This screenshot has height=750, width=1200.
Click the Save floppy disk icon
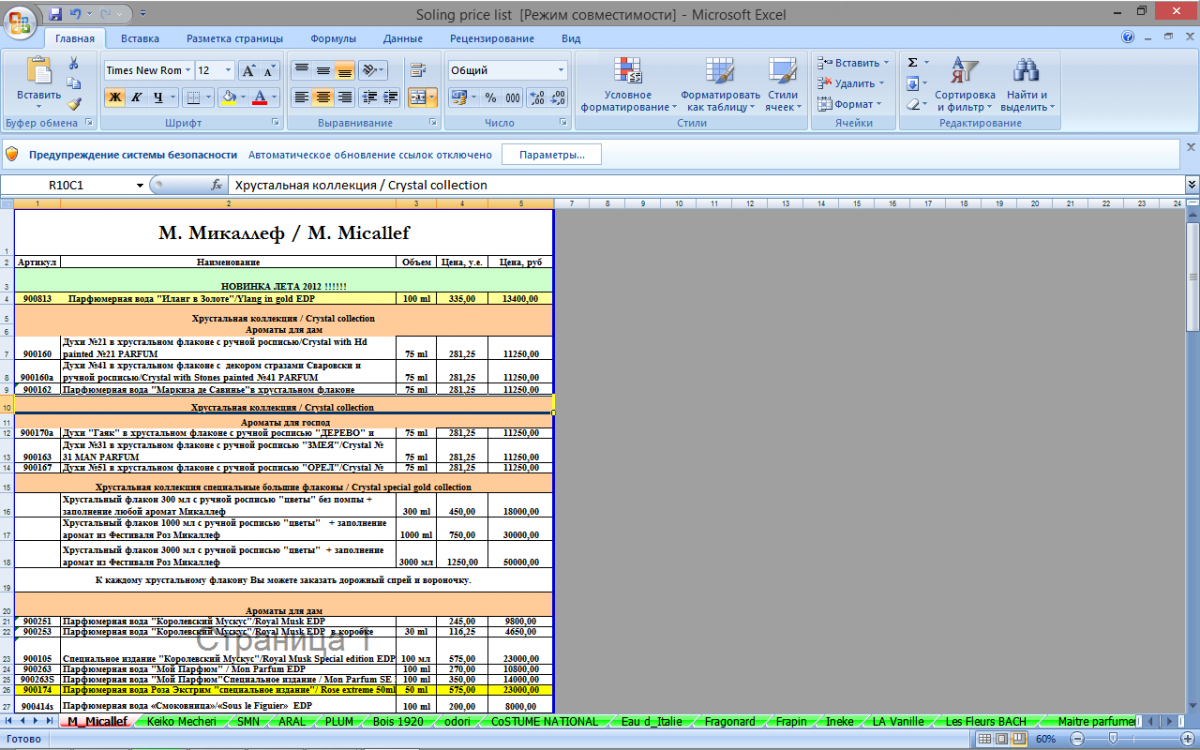(x=56, y=14)
